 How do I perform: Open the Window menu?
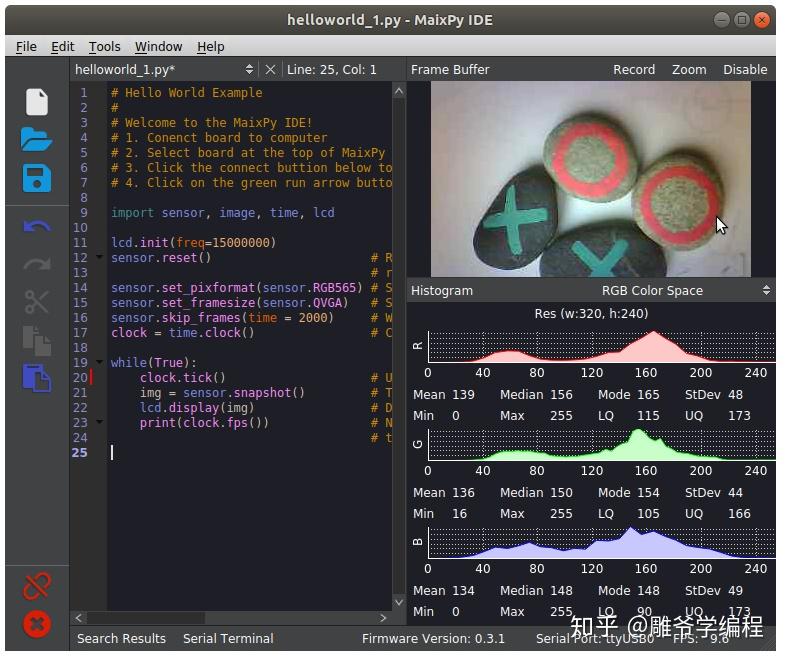click(x=158, y=46)
